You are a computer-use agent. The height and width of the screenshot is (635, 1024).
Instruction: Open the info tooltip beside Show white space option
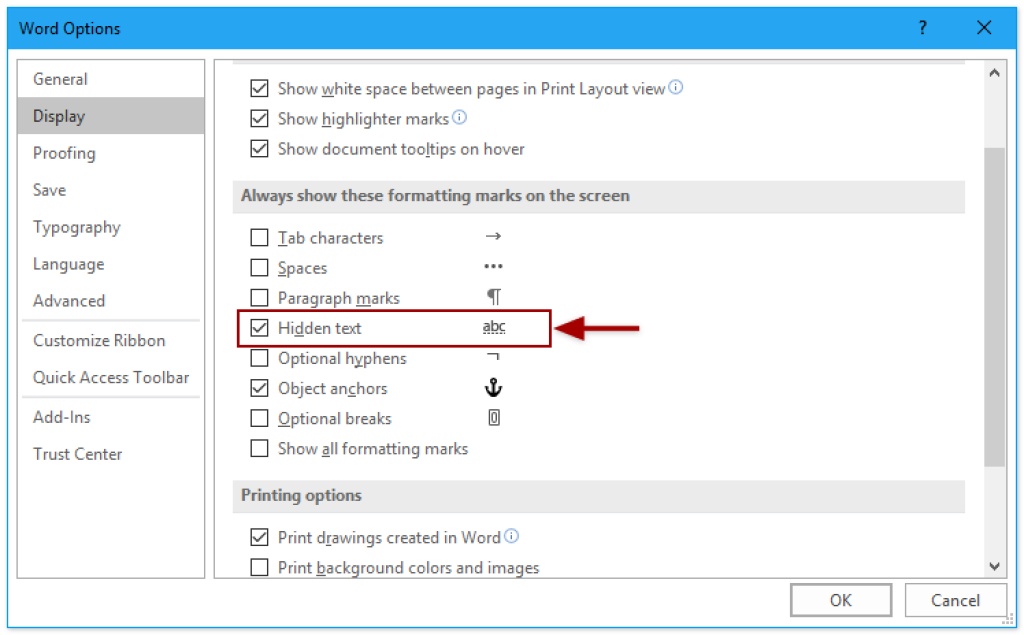676,88
